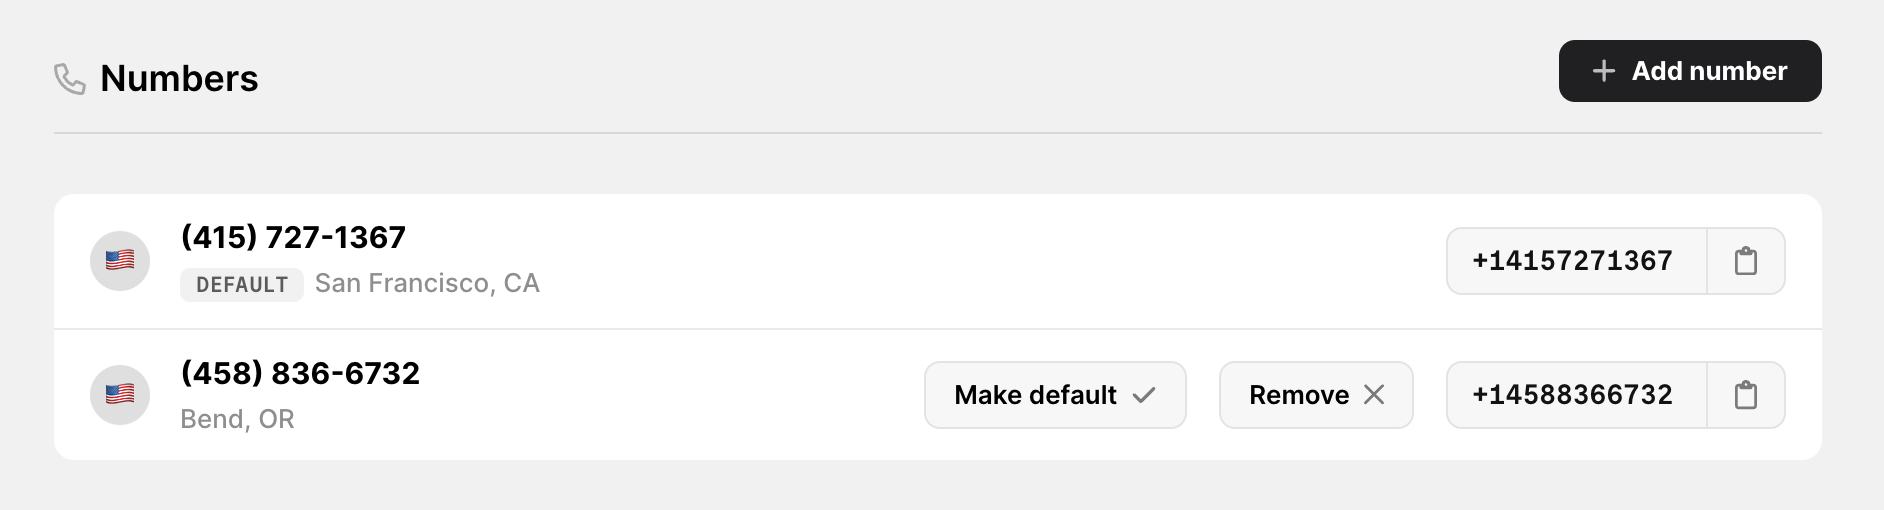The width and height of the screenshot is (1884, 510).
Task: Select the +14157271367 text field
Action: pyautogui.click(x=1577, y=261)
